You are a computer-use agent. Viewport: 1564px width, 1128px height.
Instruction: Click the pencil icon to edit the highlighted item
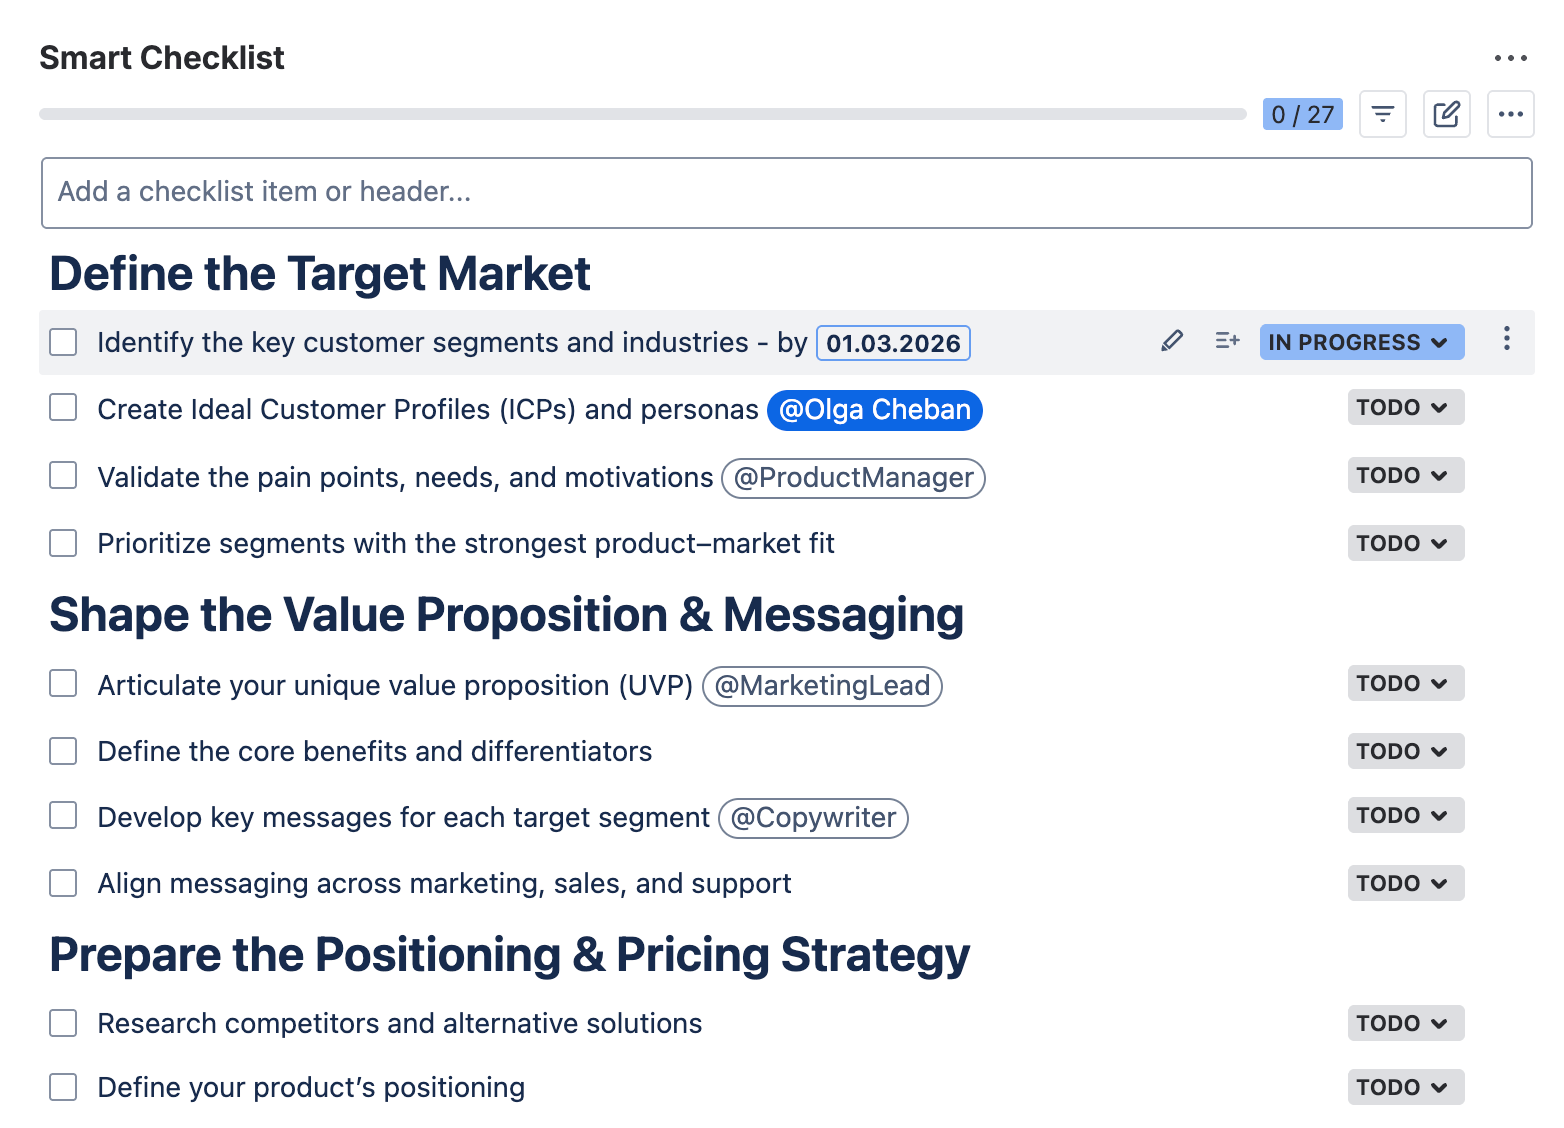(1171, 341)
